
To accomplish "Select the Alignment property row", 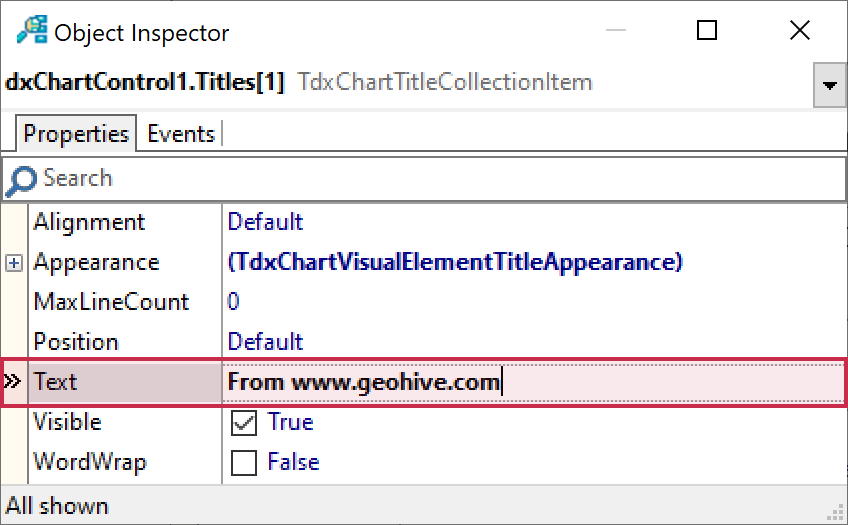I will tap(89, 222).
